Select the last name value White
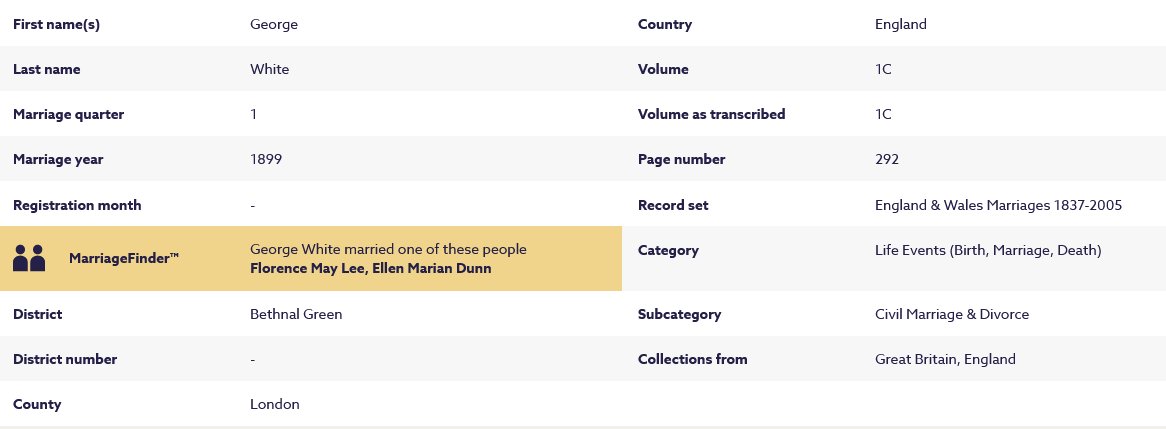 (269, 69)
